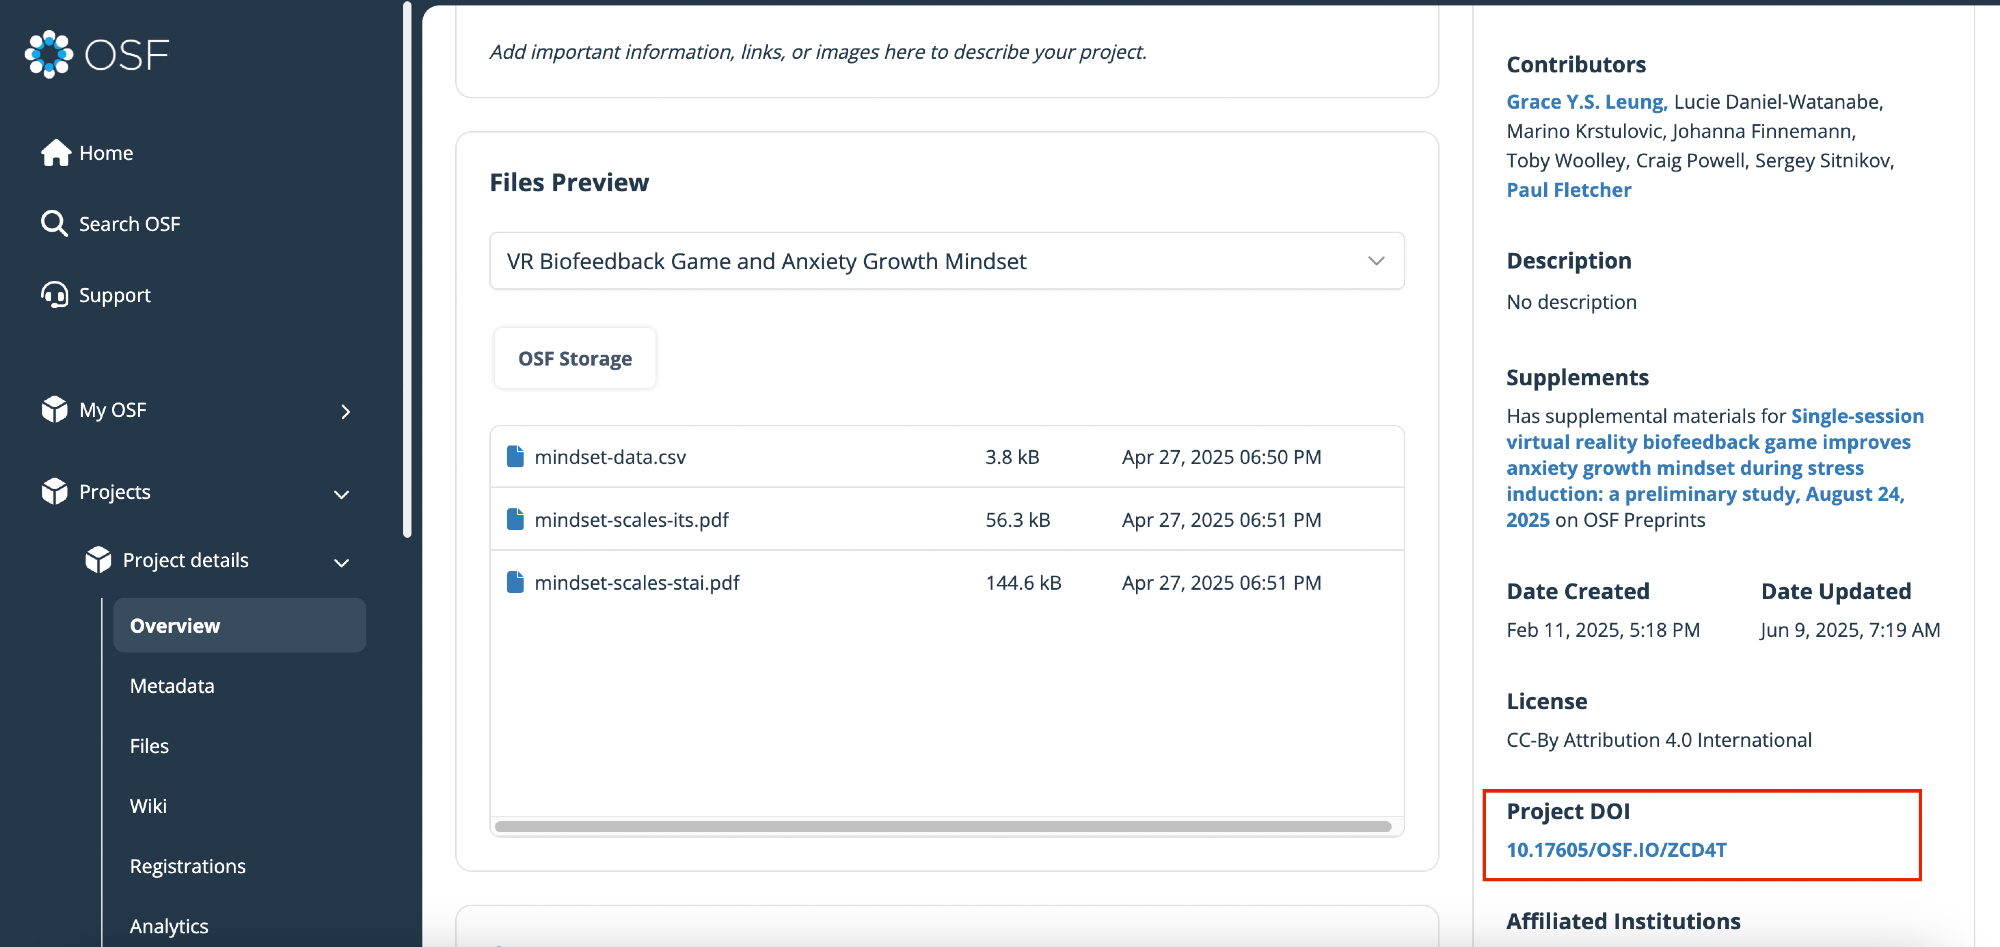Click the Home house icon

55,153
